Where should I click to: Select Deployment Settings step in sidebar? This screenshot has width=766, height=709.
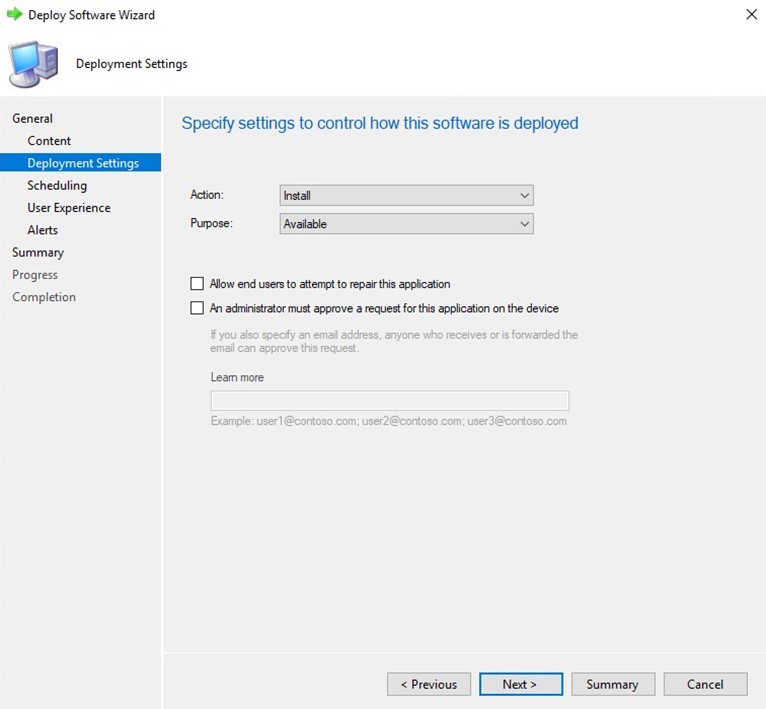[81, 163]
